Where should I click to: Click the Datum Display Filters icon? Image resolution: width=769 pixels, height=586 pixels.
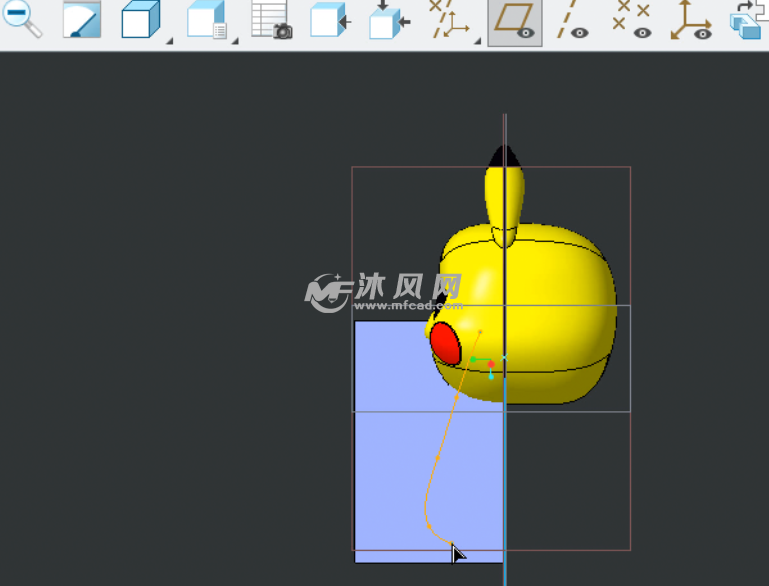pyautogui.click(x=448, y=20)
